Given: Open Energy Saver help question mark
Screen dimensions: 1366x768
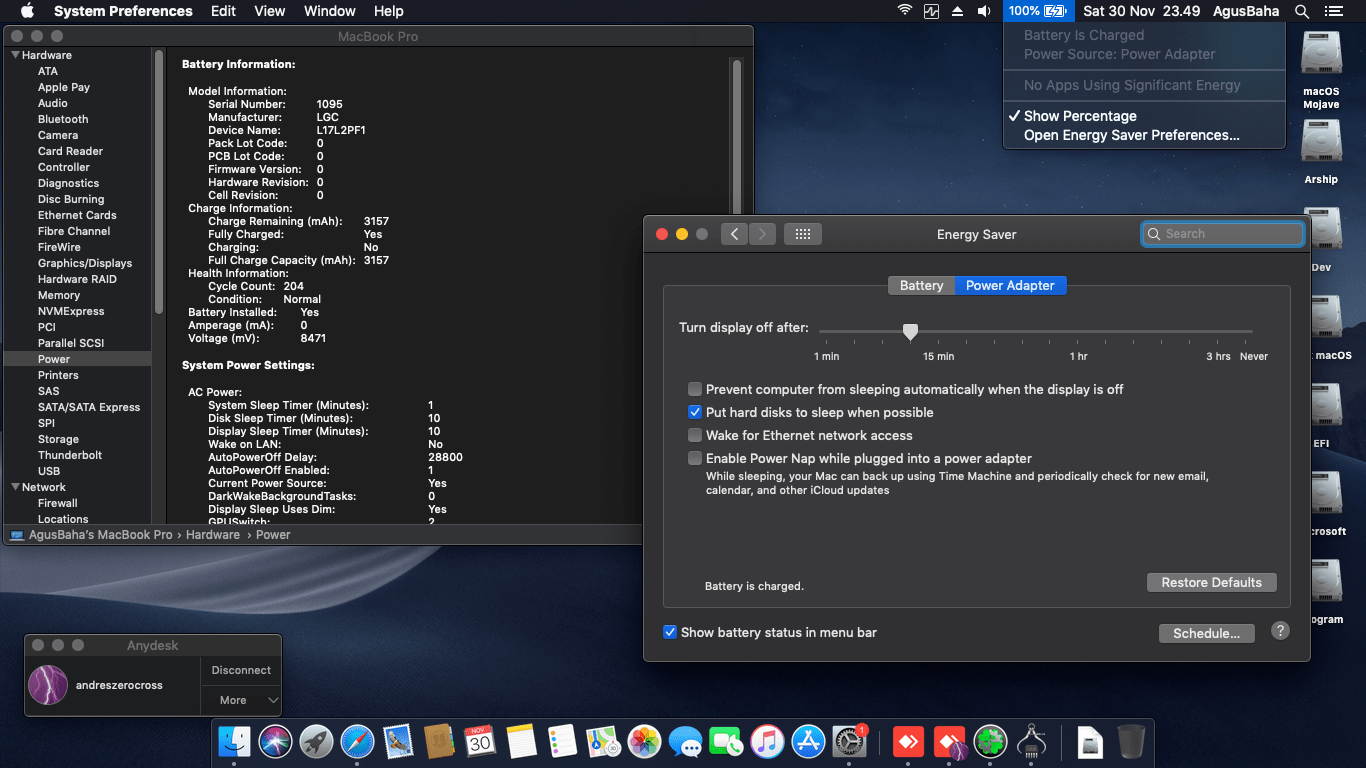Looking at the screenshot, I should pyautogui.click(x=1280, y=630).
